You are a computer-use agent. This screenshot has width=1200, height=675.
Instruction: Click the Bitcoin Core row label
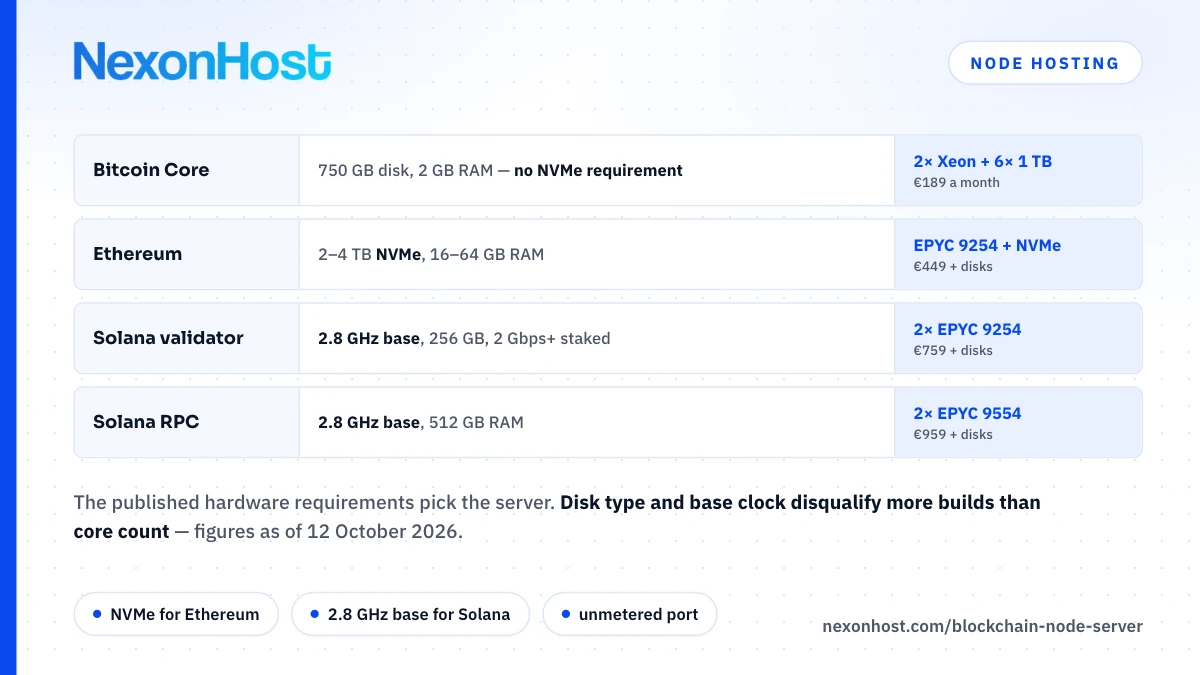pos(151,170)
